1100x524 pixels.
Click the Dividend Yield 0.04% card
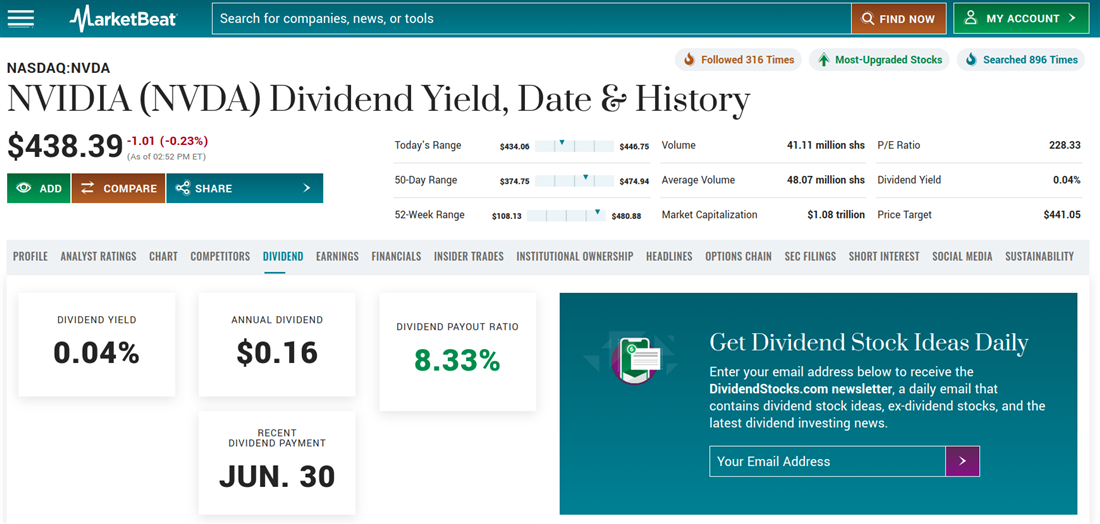[x=97, y=344]
